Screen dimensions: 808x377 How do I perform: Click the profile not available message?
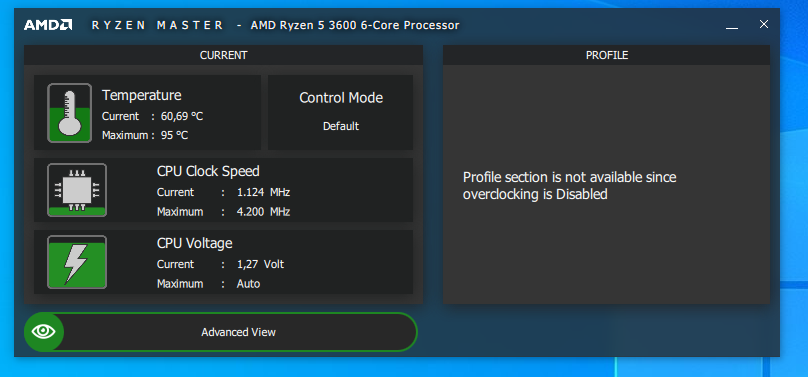pyautogui.click(x=569, y=186)
